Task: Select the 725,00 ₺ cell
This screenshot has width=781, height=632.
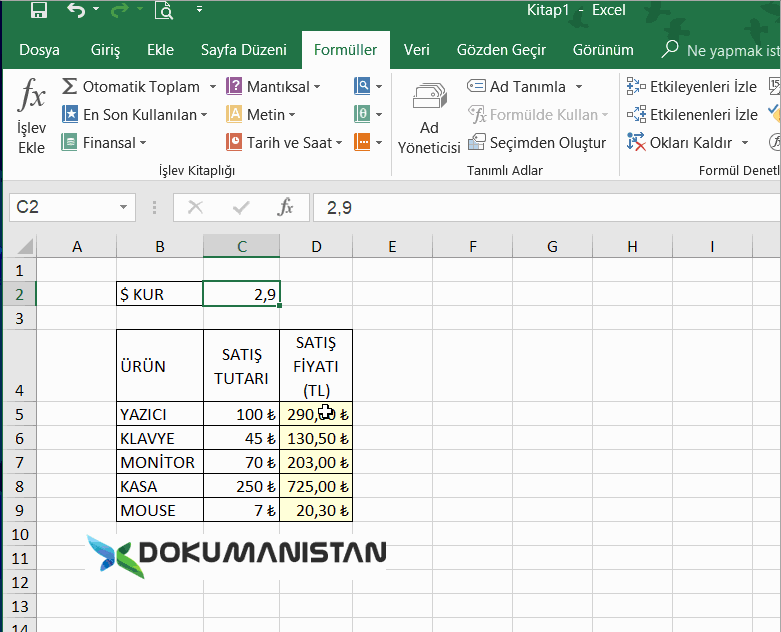Action: [316, 486]
